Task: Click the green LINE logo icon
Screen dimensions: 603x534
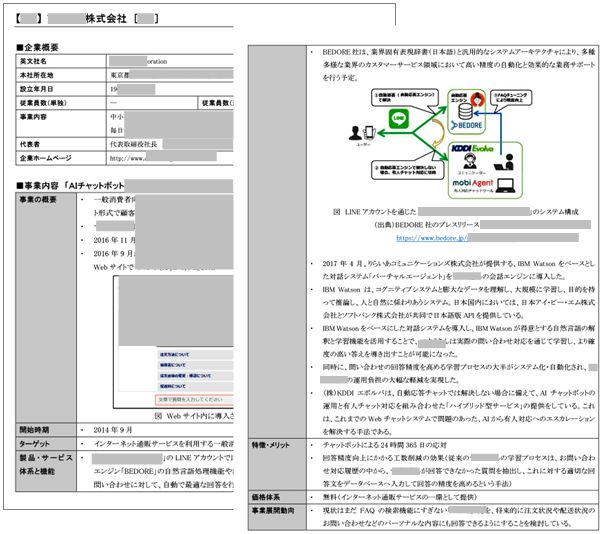Action: point(398,118)
